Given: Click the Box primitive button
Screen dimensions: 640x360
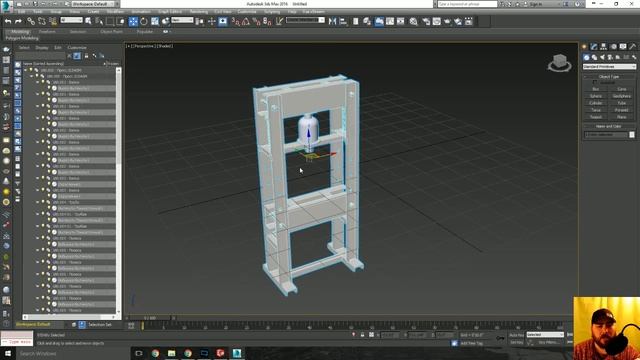Looking at the screenshot, I should pos(596,89).
